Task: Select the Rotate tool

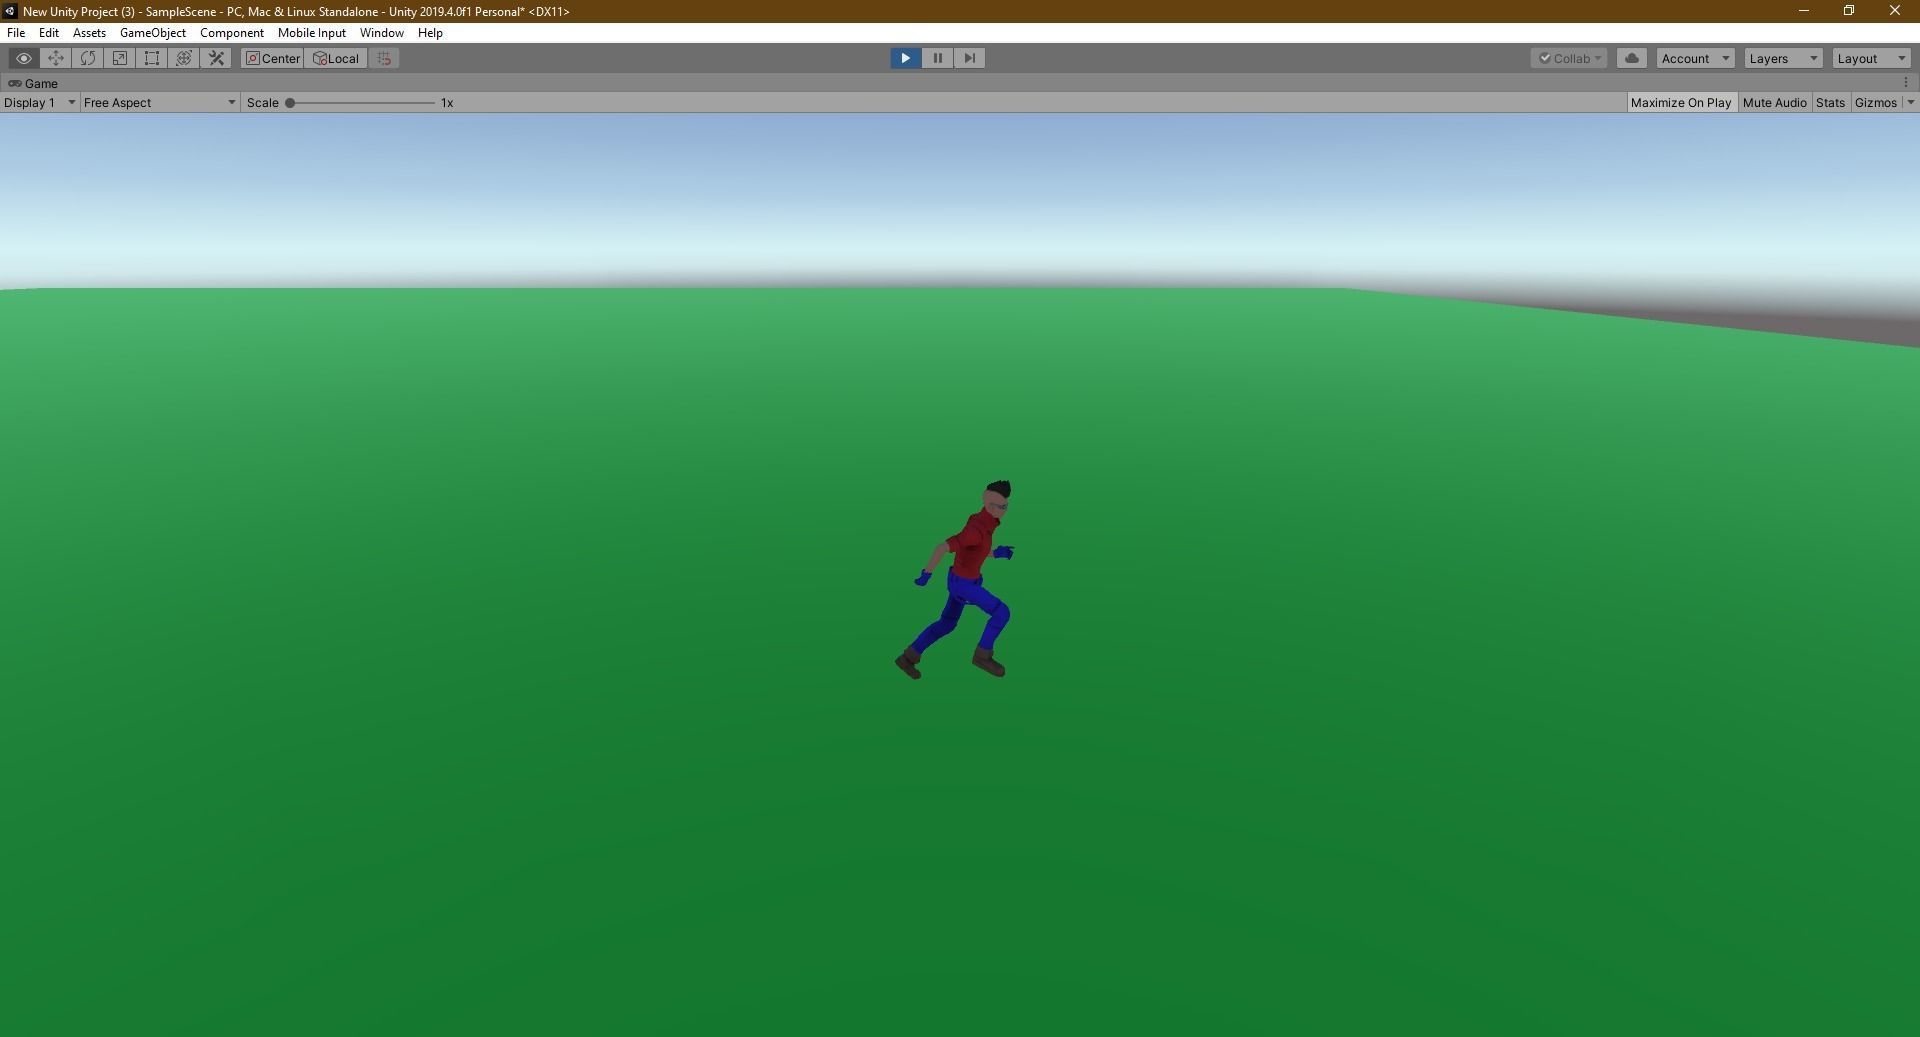Action: click(x=88, y=58)
